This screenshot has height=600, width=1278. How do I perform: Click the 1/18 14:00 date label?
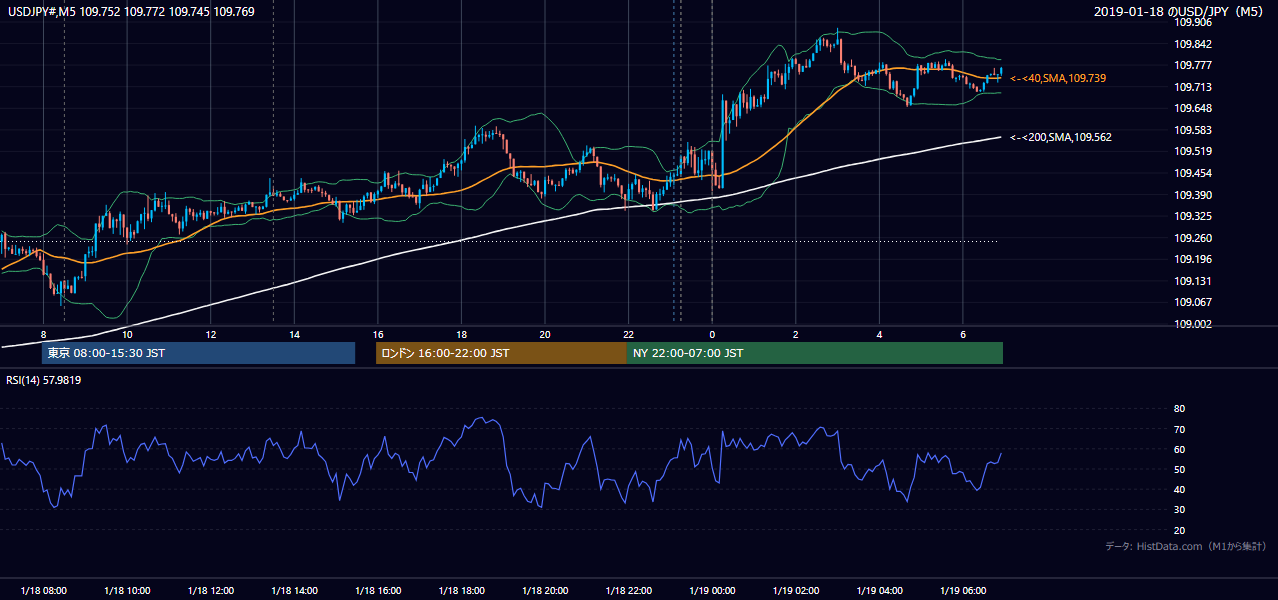(294, 591)
